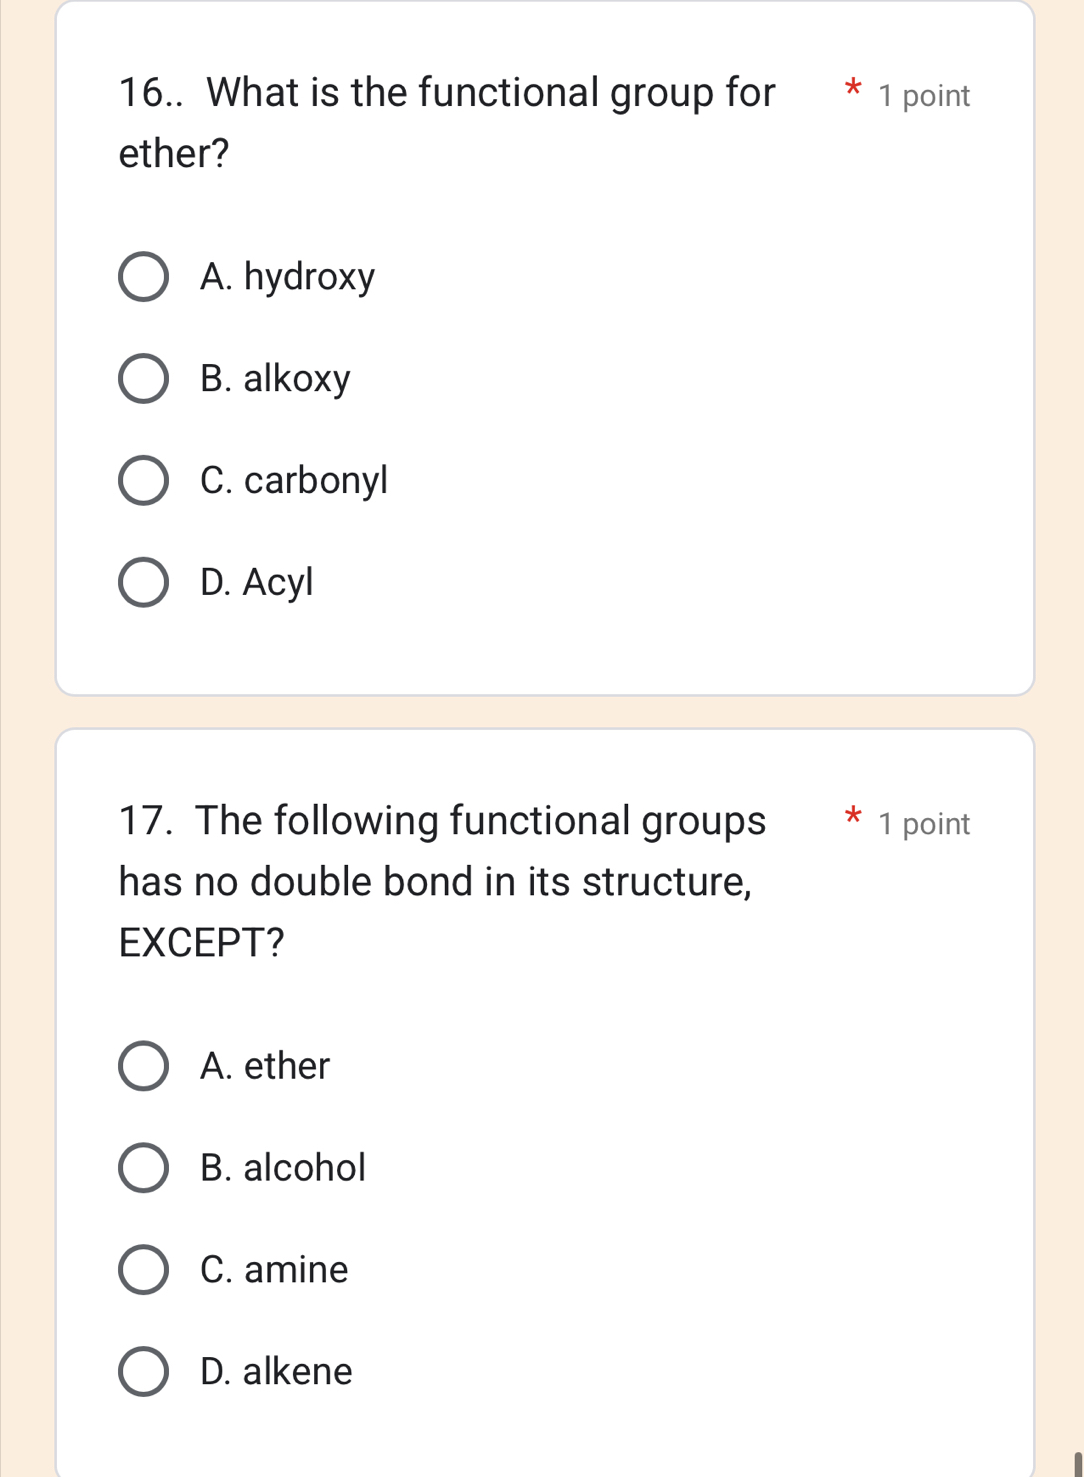Choose the B. alkoxy radio circle

143,379
